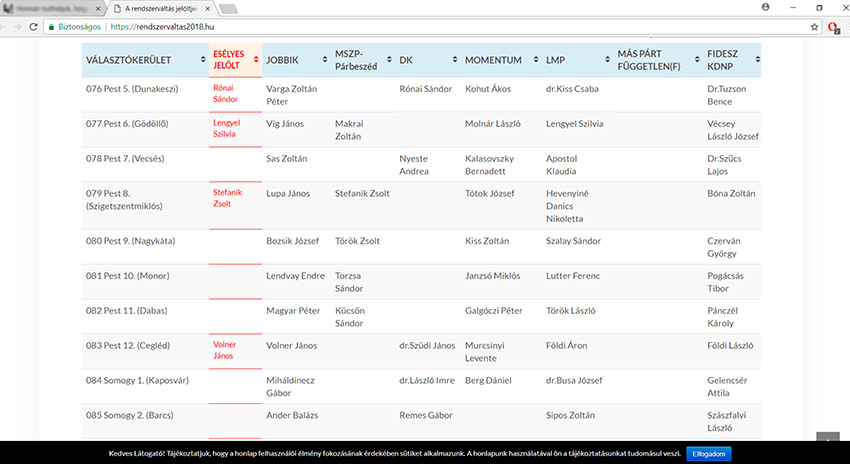
Task: Close the 'A rendszerváltás jelöltjei' tab
Action: pos(208,9)
